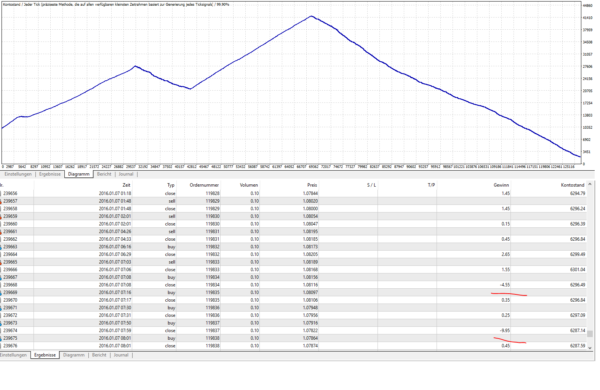600x390 pixels.
Task: Click the results table vertical scrollbar thumb
Action: (590, 334)
